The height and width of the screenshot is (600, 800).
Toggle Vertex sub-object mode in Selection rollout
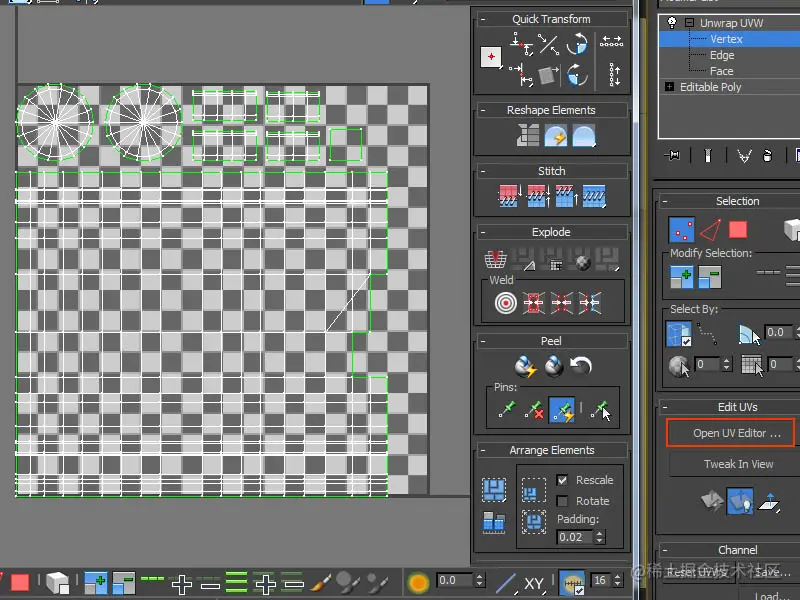[681, 230]
